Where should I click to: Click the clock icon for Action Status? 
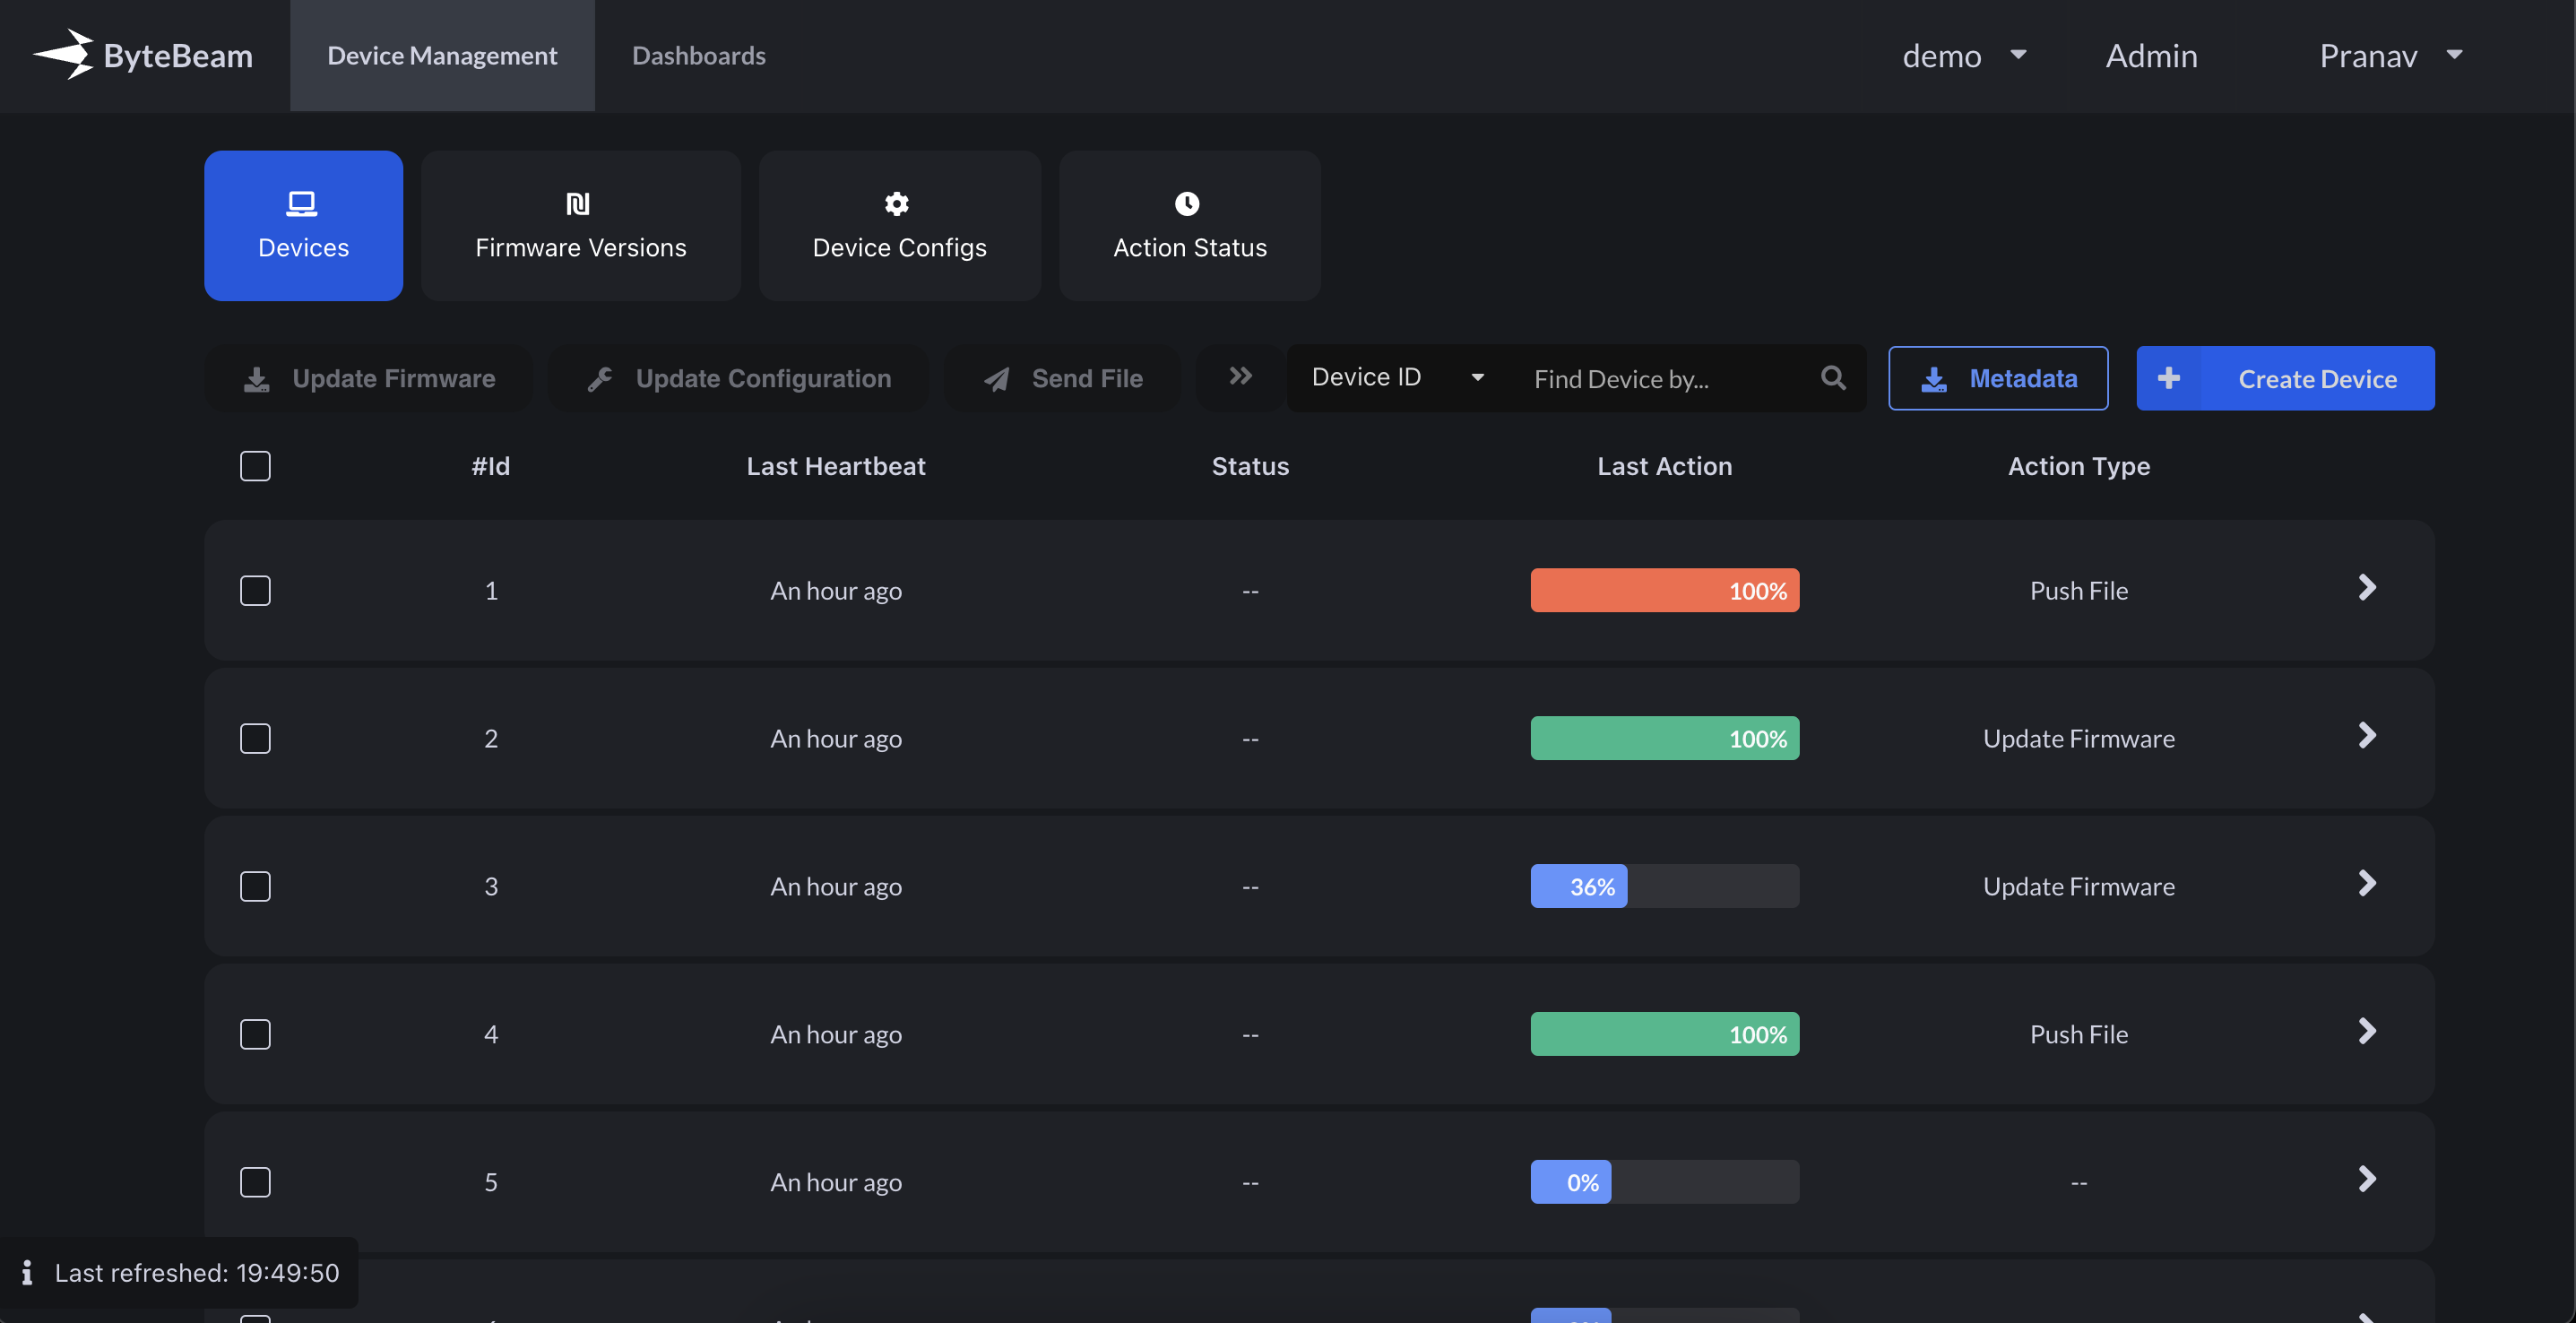point(1187,204)
